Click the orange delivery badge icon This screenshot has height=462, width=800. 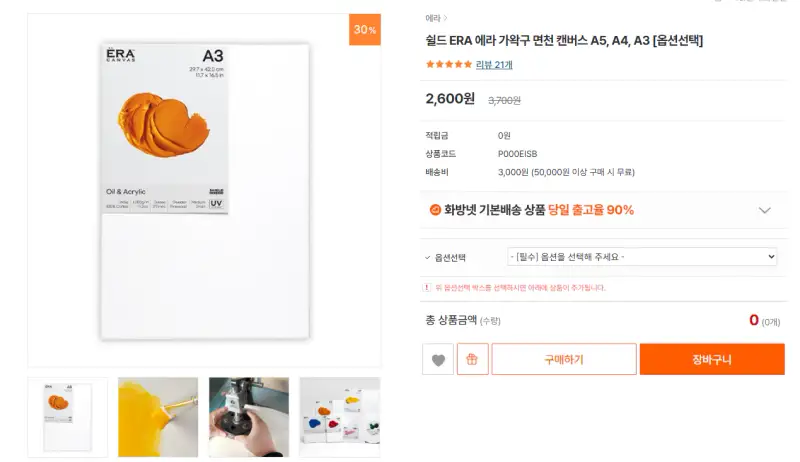tap(435, 210)
